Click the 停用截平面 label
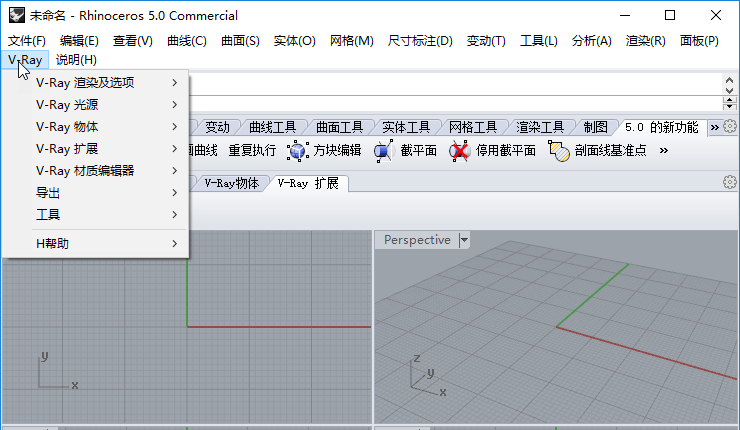 click(505, 151)
